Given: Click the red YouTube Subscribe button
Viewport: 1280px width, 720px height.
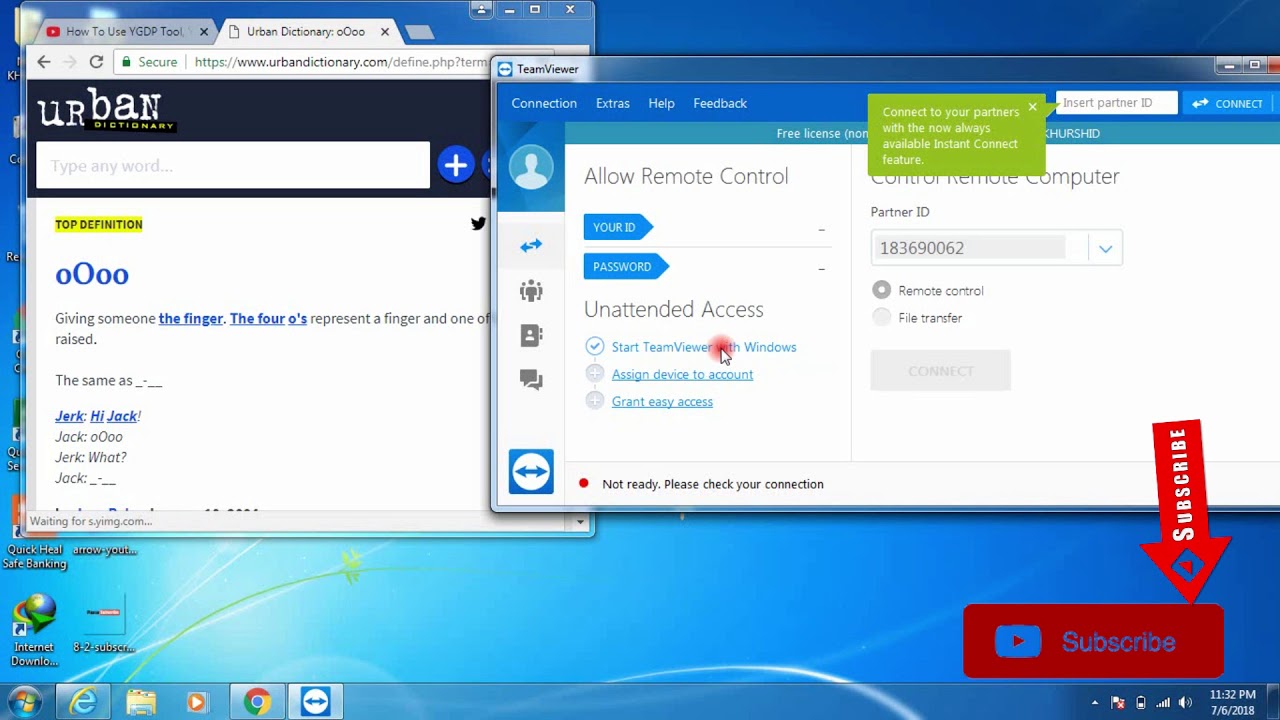Looking at the screenshot, I should tap(1093, 641).
